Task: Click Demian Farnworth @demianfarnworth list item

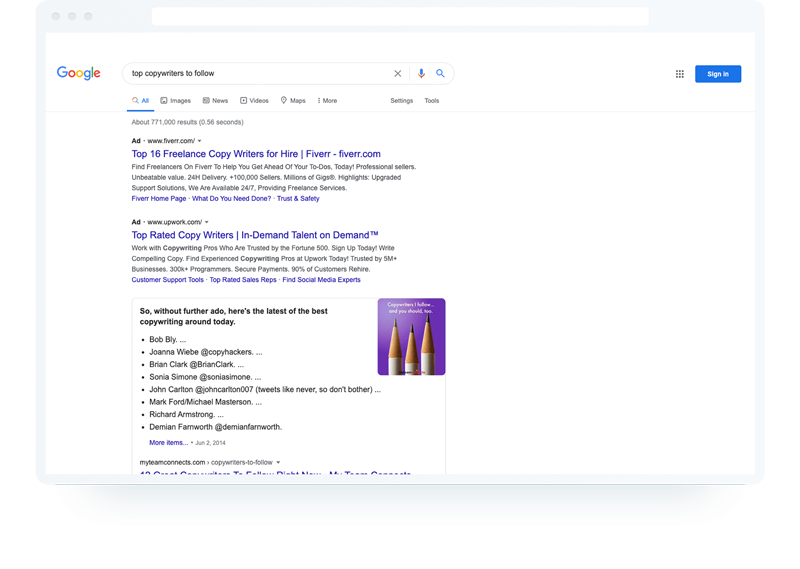Action: coord(215,427)
